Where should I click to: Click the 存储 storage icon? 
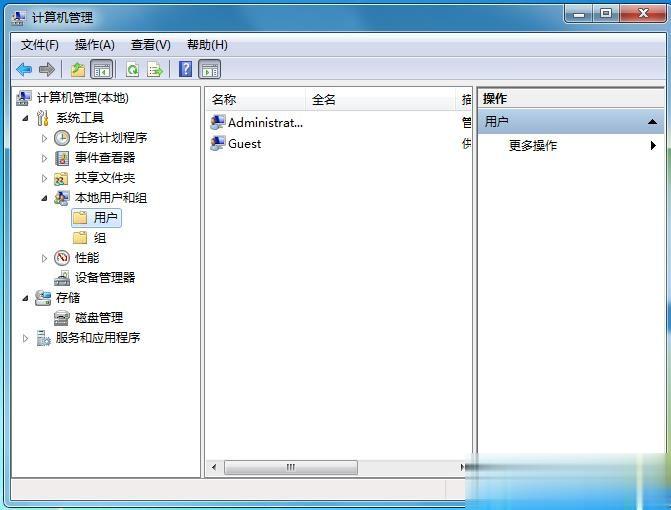[43, 298]
